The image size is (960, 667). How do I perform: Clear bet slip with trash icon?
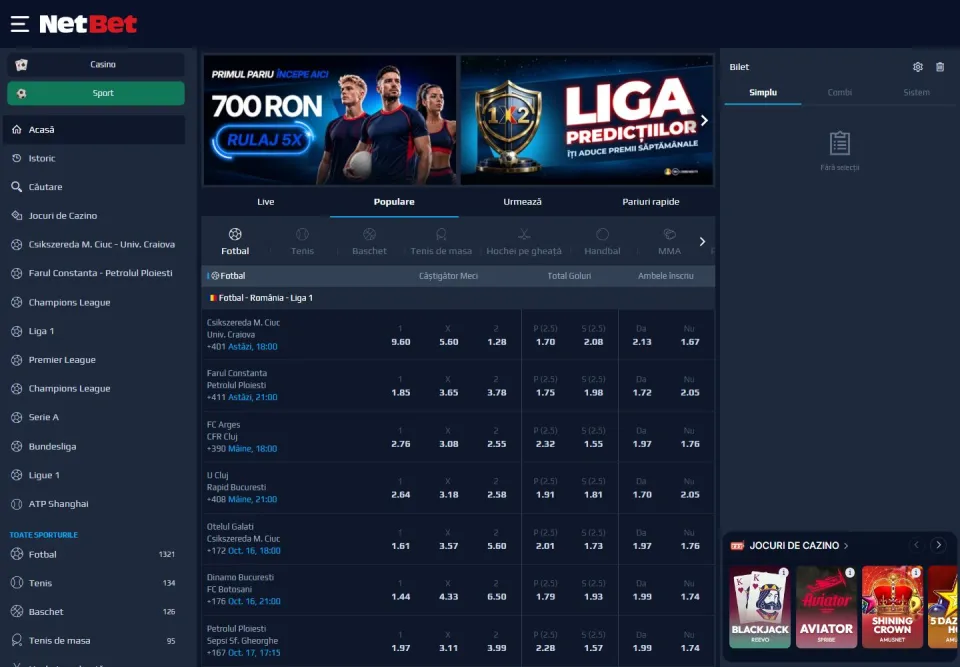[x=940, y=67]
